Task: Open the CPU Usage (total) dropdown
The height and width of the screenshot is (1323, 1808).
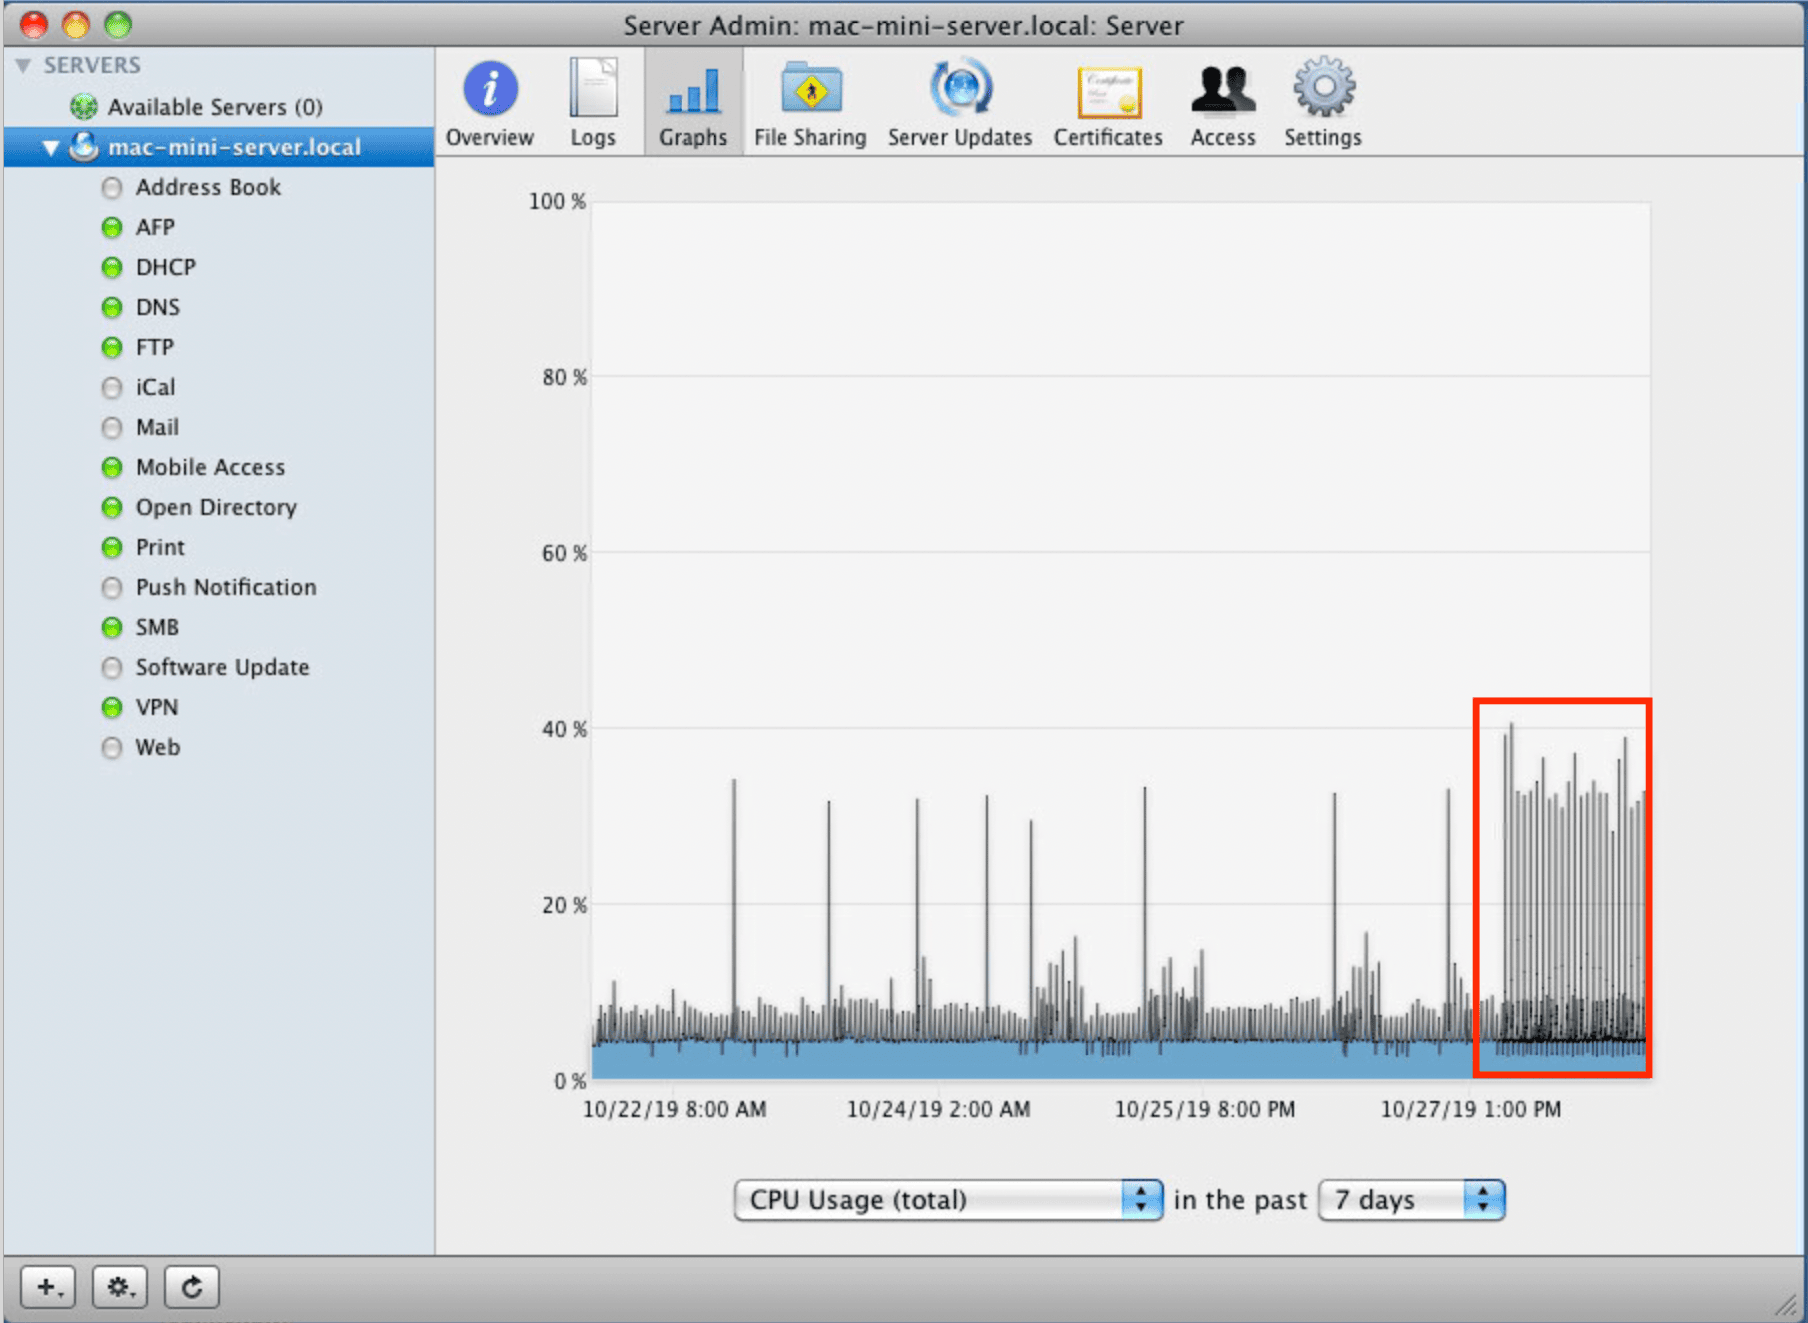Action: click(948, 1200)
